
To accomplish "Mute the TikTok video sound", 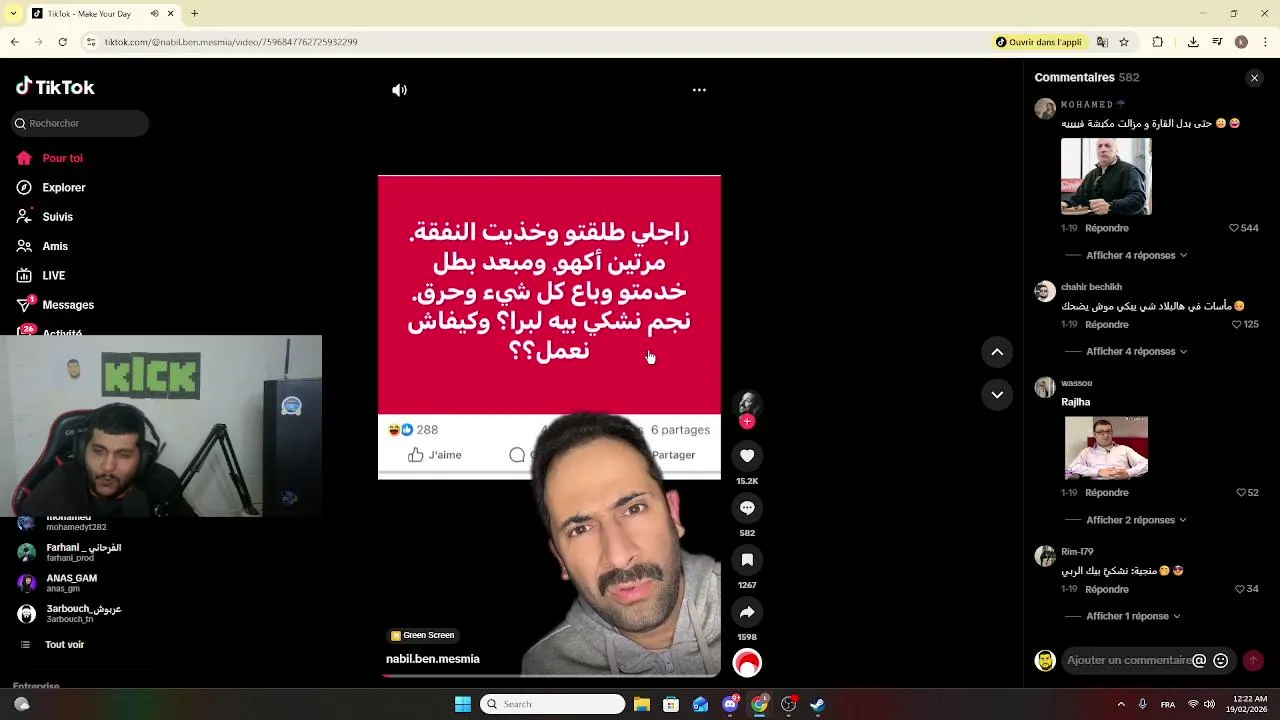I will click(399, 90).
